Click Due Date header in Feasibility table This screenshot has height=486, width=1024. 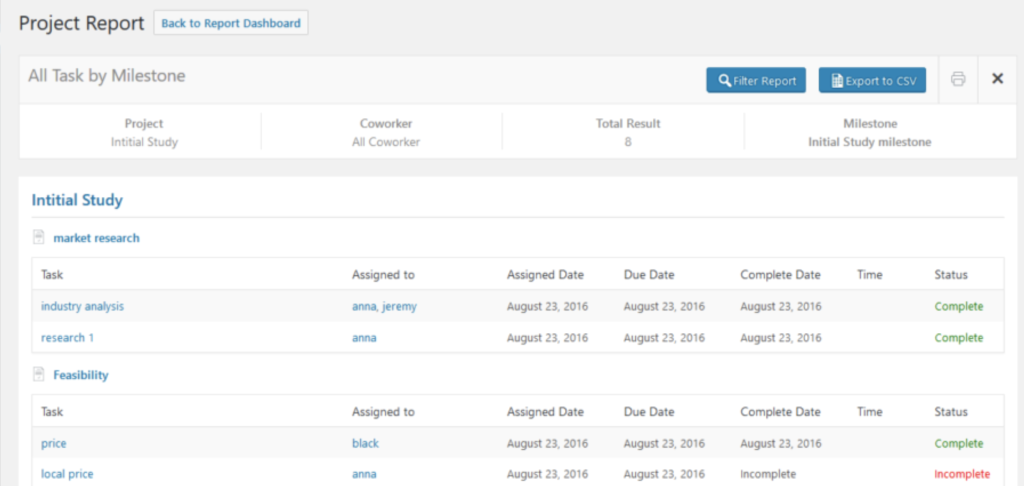[x=649, y=412]
